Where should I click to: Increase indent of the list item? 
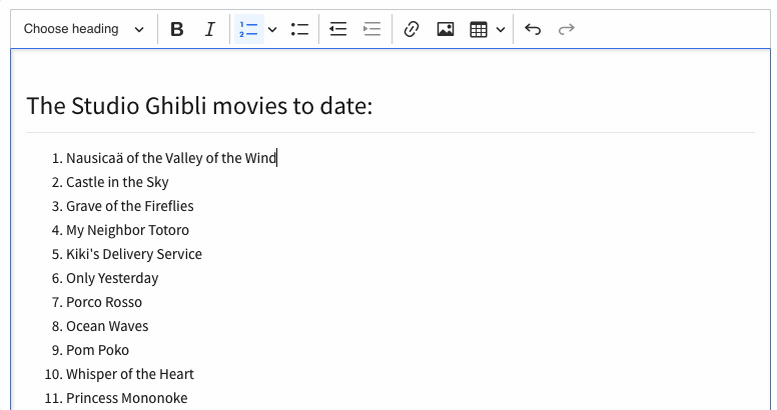click(x=372, y=29)
